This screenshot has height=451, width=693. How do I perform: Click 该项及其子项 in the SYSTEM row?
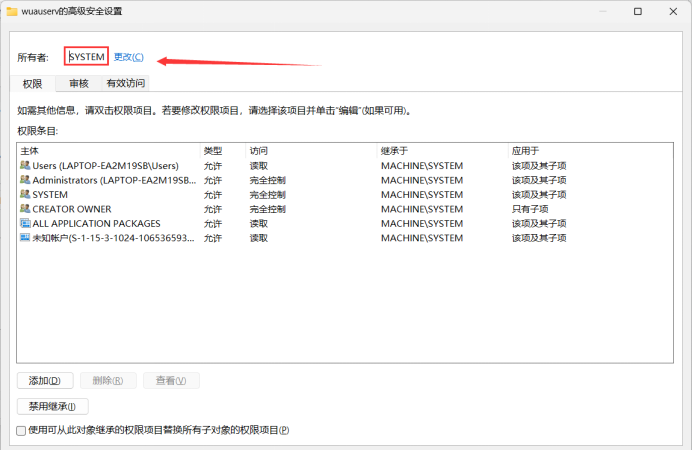coord(539,195)
